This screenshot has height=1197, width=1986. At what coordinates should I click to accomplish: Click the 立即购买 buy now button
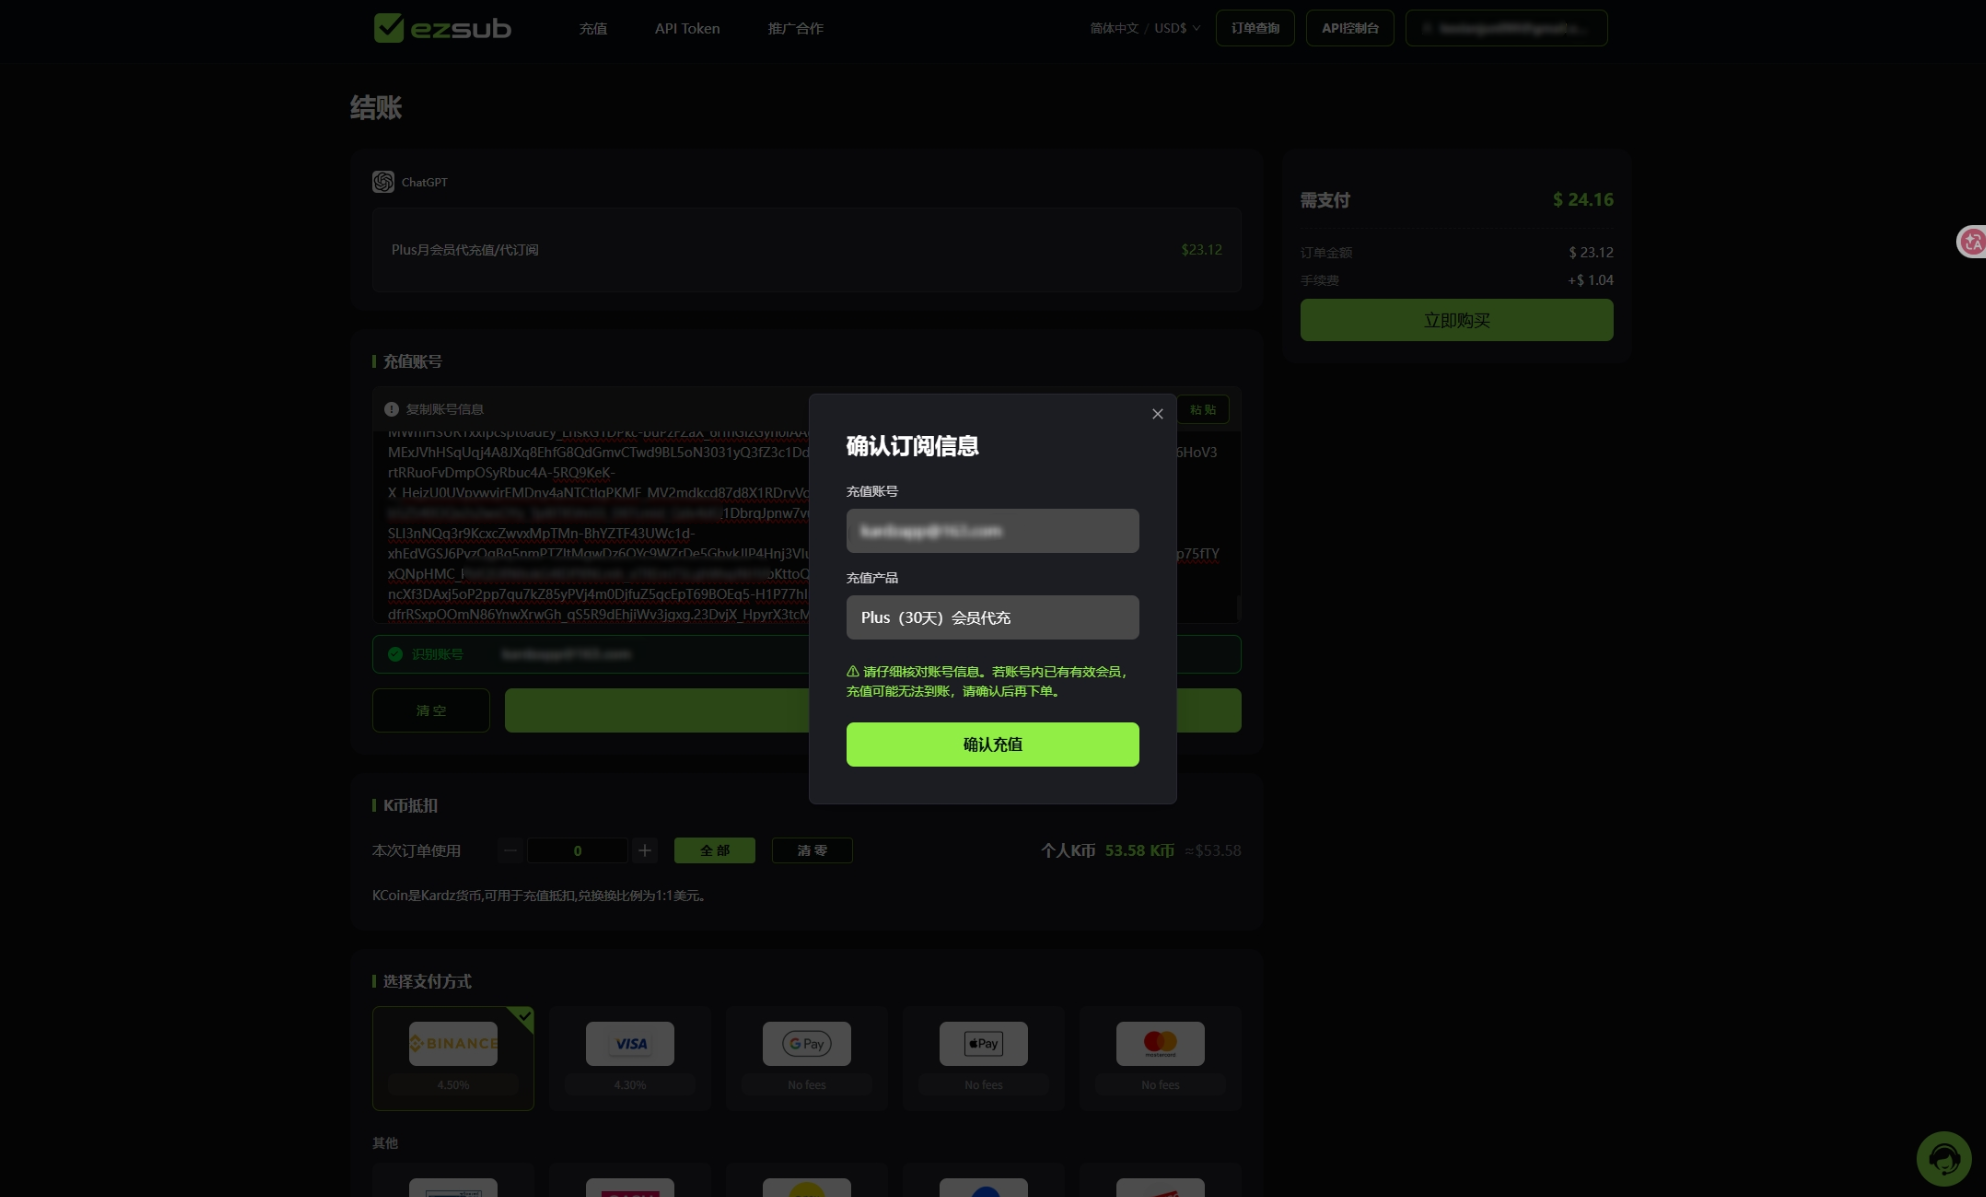pyautogui.click(x=1456, y=320)
